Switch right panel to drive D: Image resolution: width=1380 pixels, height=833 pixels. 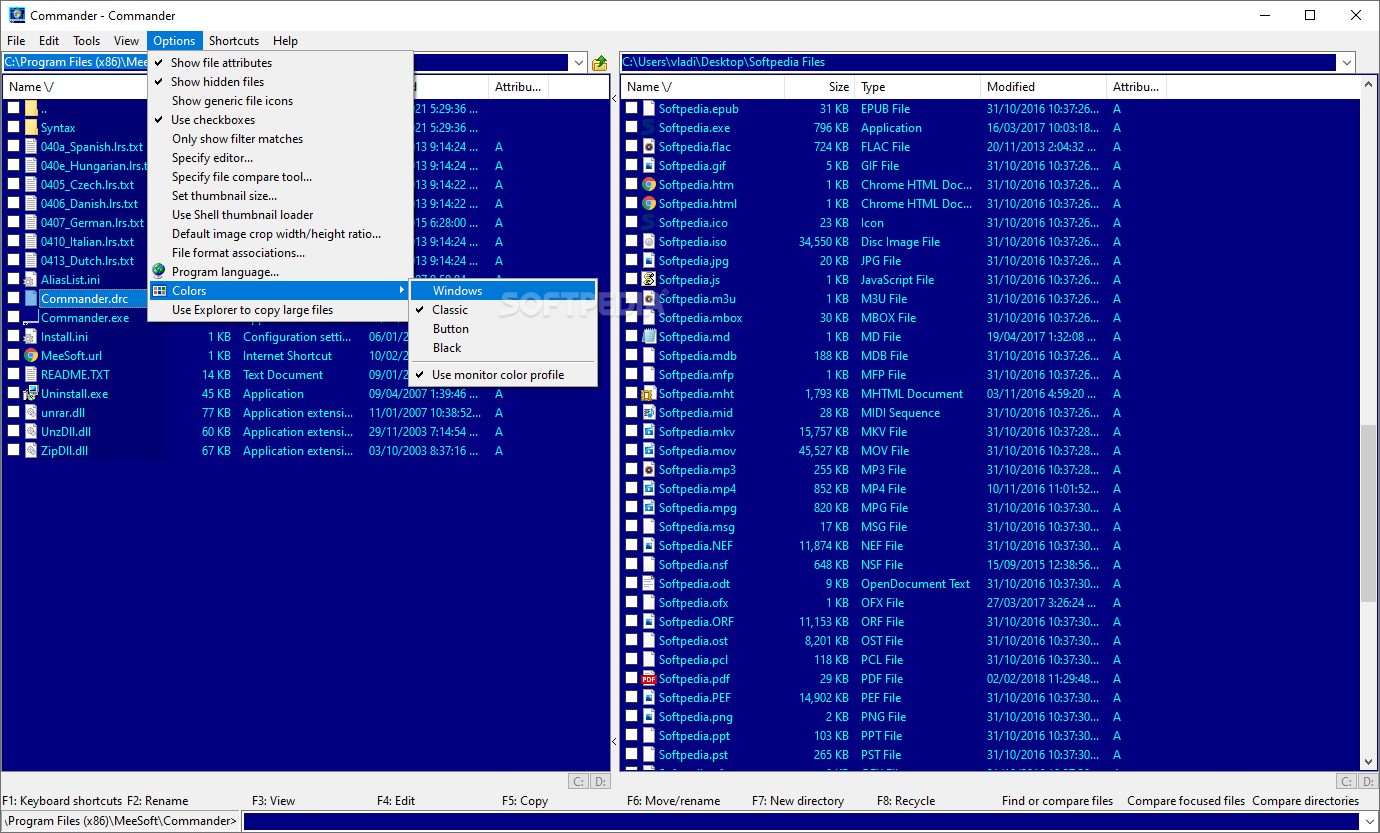1366,782
